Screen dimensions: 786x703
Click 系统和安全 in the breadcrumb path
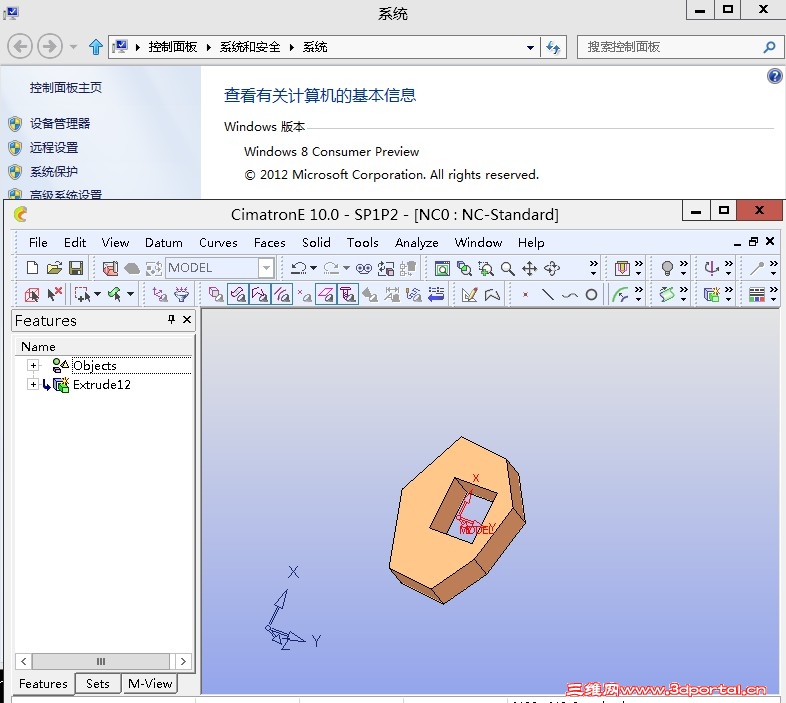[250, 47]
